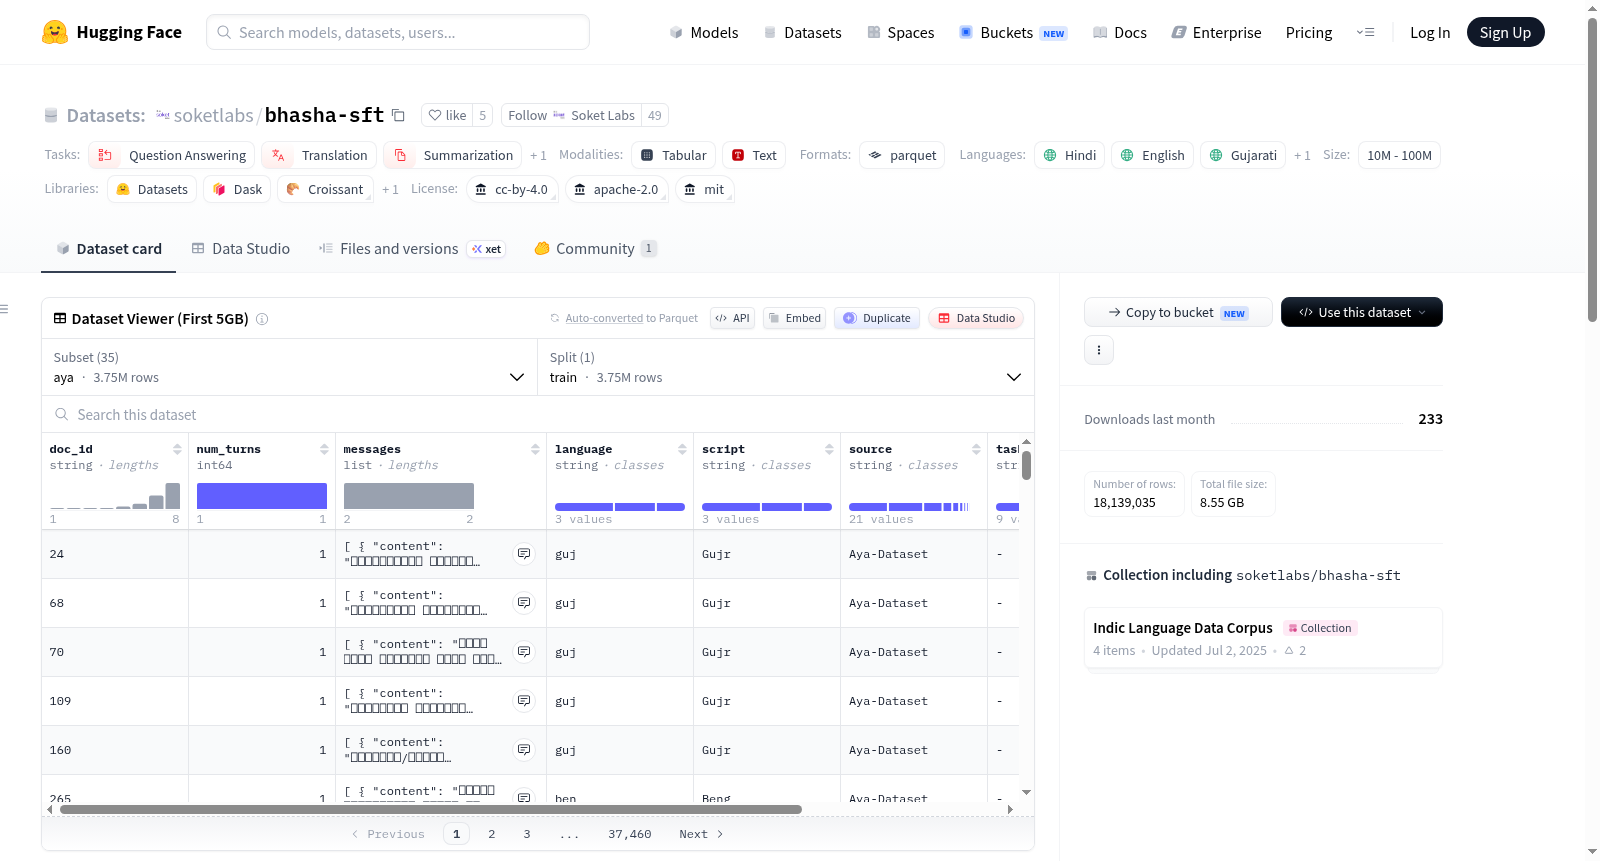1600x861 pixels.
Task: Switch to the Data Studio tab
Action: [x=241, y=248]
